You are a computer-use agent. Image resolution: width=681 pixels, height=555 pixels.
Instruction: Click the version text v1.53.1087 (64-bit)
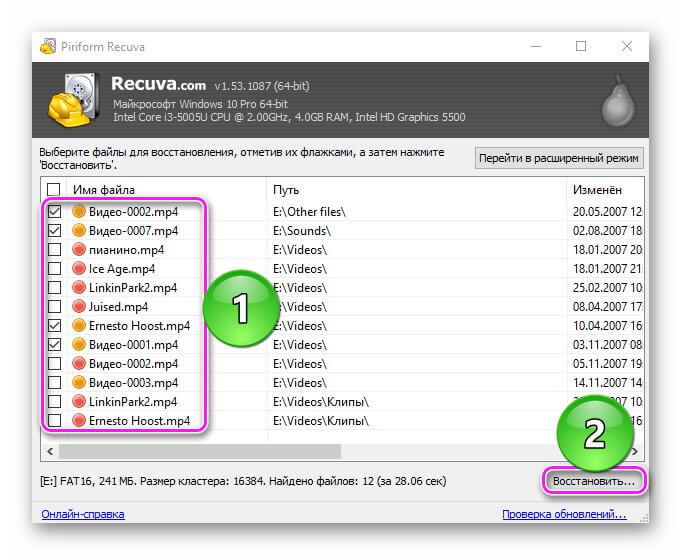[x=261, y=86]
